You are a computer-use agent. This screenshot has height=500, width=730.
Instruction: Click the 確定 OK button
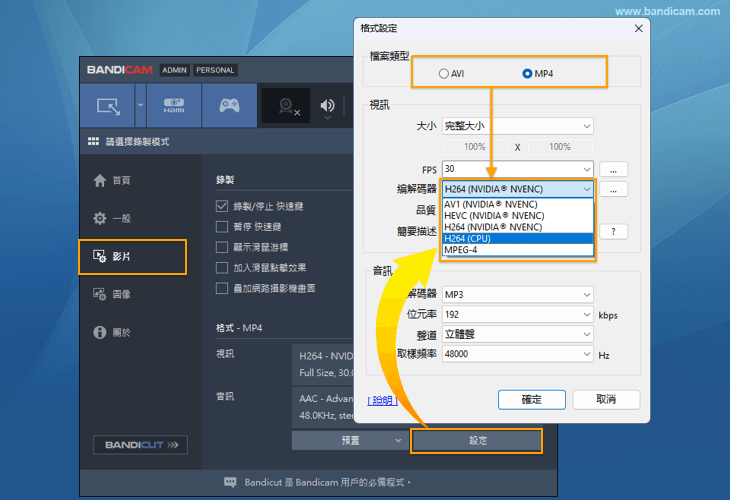(532, 399)
